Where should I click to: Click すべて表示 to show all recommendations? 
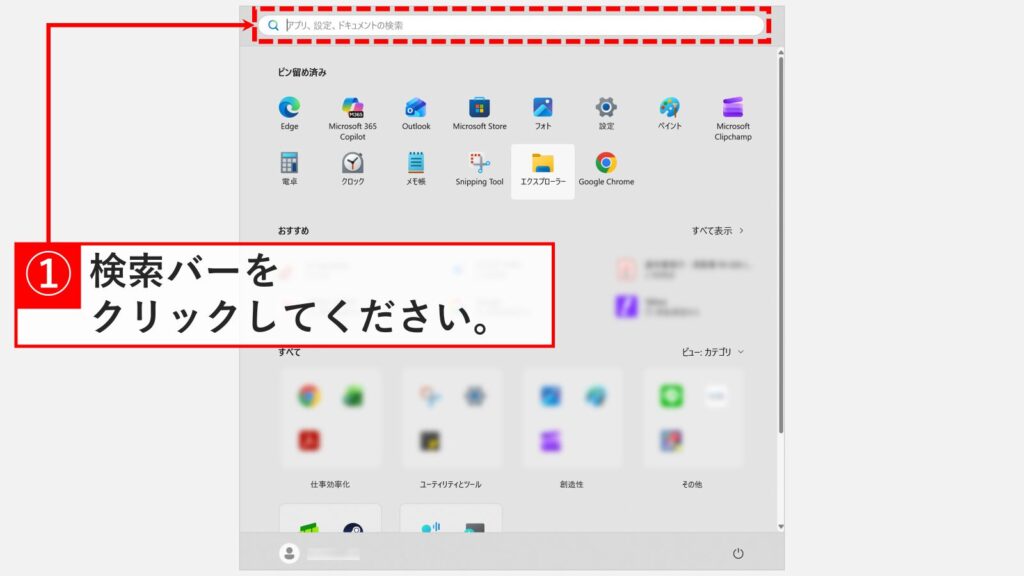click(x=718, y=228)
